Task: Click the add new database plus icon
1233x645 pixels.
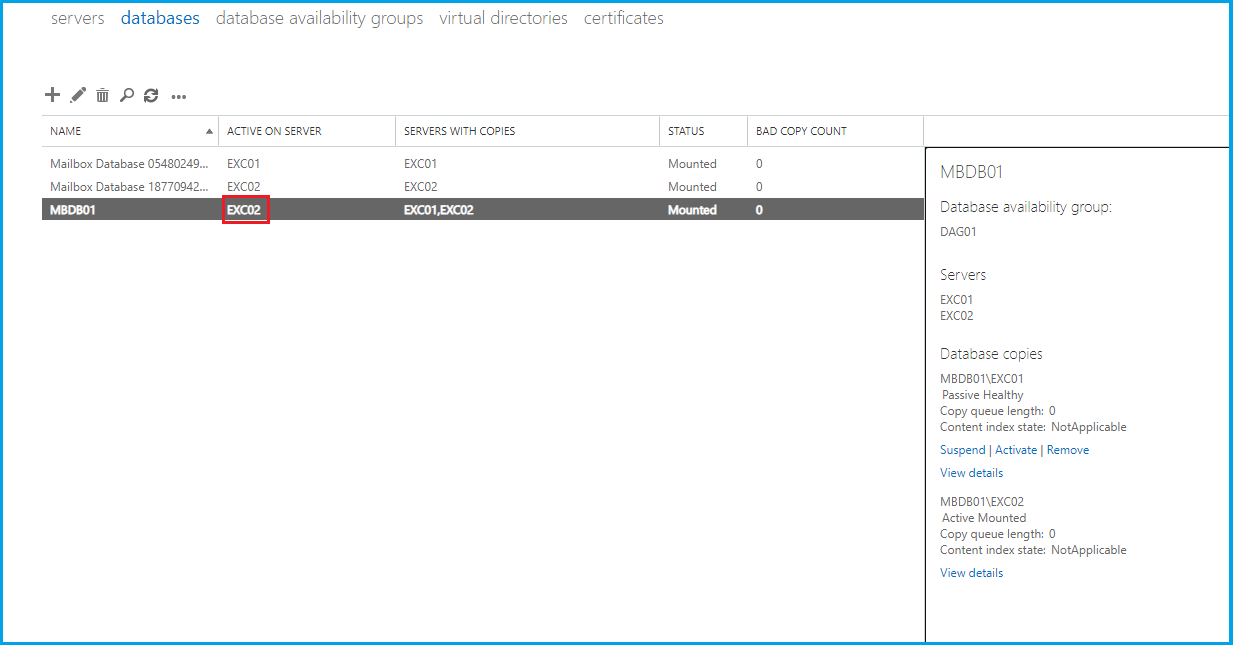Action: [53, 95]
